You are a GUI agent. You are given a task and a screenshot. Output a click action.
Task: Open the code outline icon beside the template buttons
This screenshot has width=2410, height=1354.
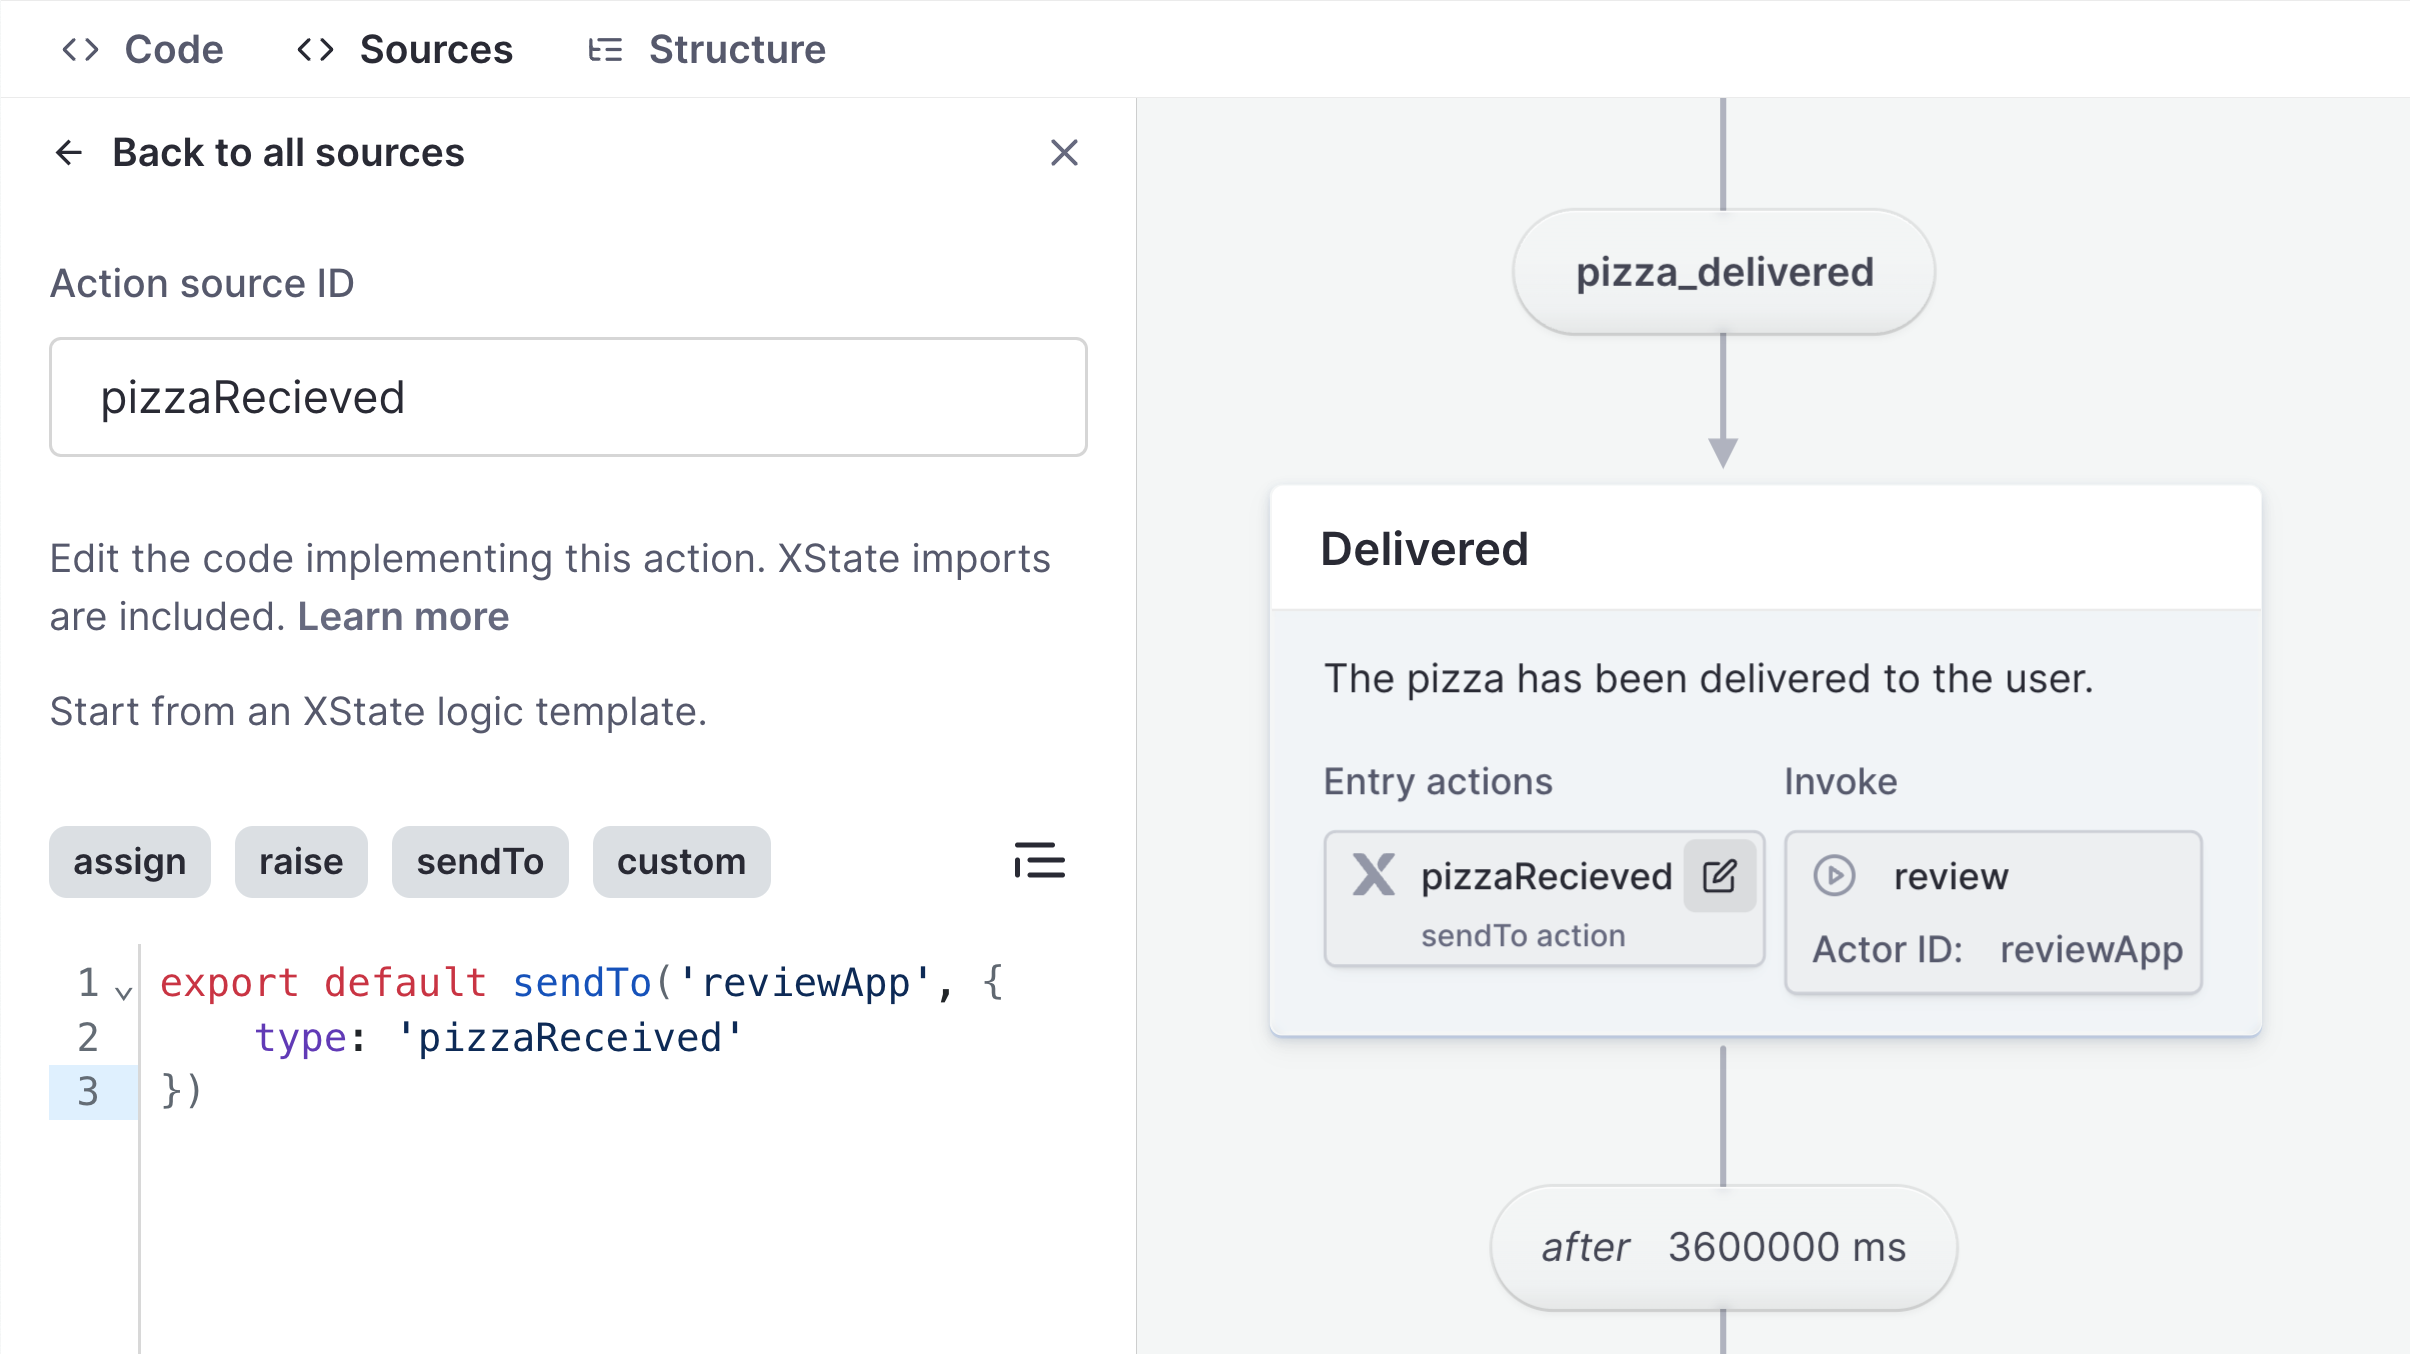(x=1041, y=861)
